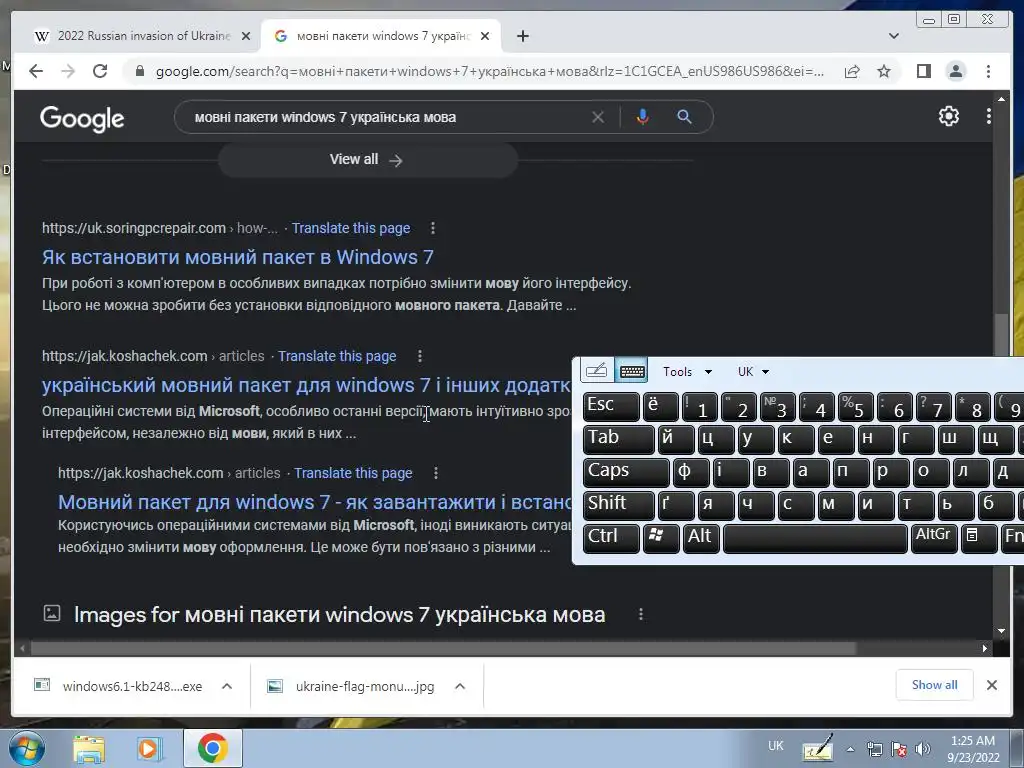
Task: Switch input panel to handwriting mode
Action: point(596,371)
